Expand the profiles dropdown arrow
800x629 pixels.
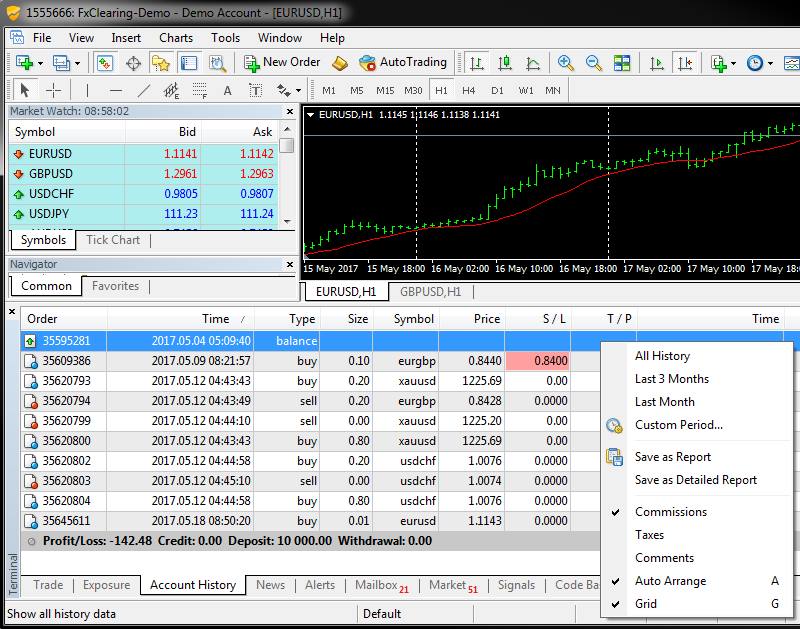(77, 62)
